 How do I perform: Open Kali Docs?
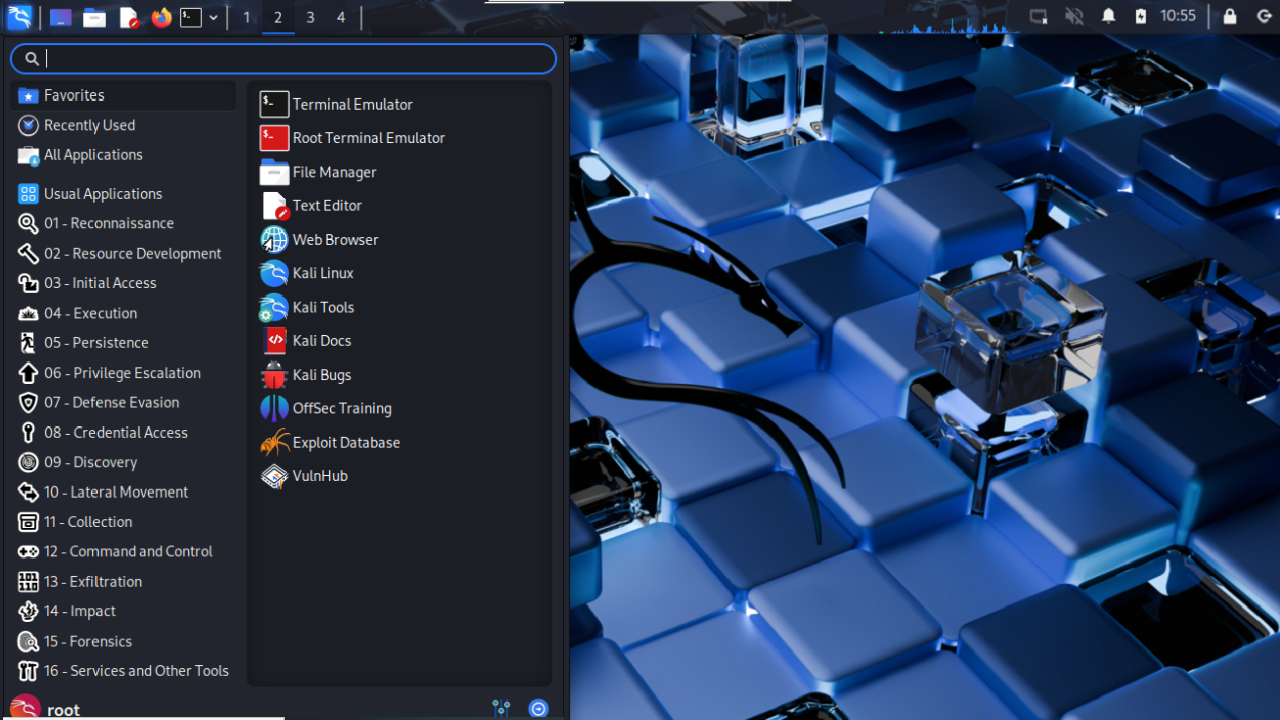tap(321, 340)
